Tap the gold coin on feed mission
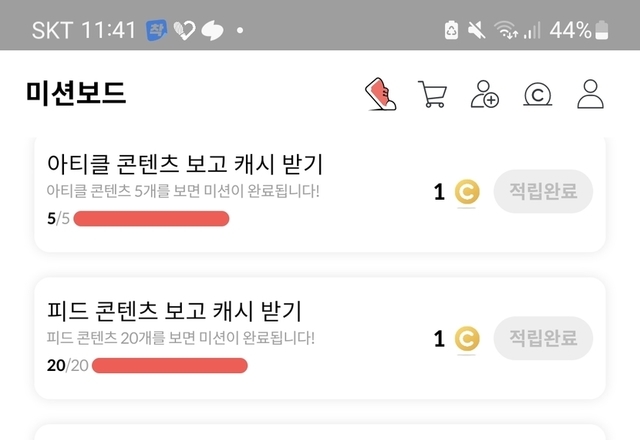Viewport: 640px width, 440px height. pos(466,339)
